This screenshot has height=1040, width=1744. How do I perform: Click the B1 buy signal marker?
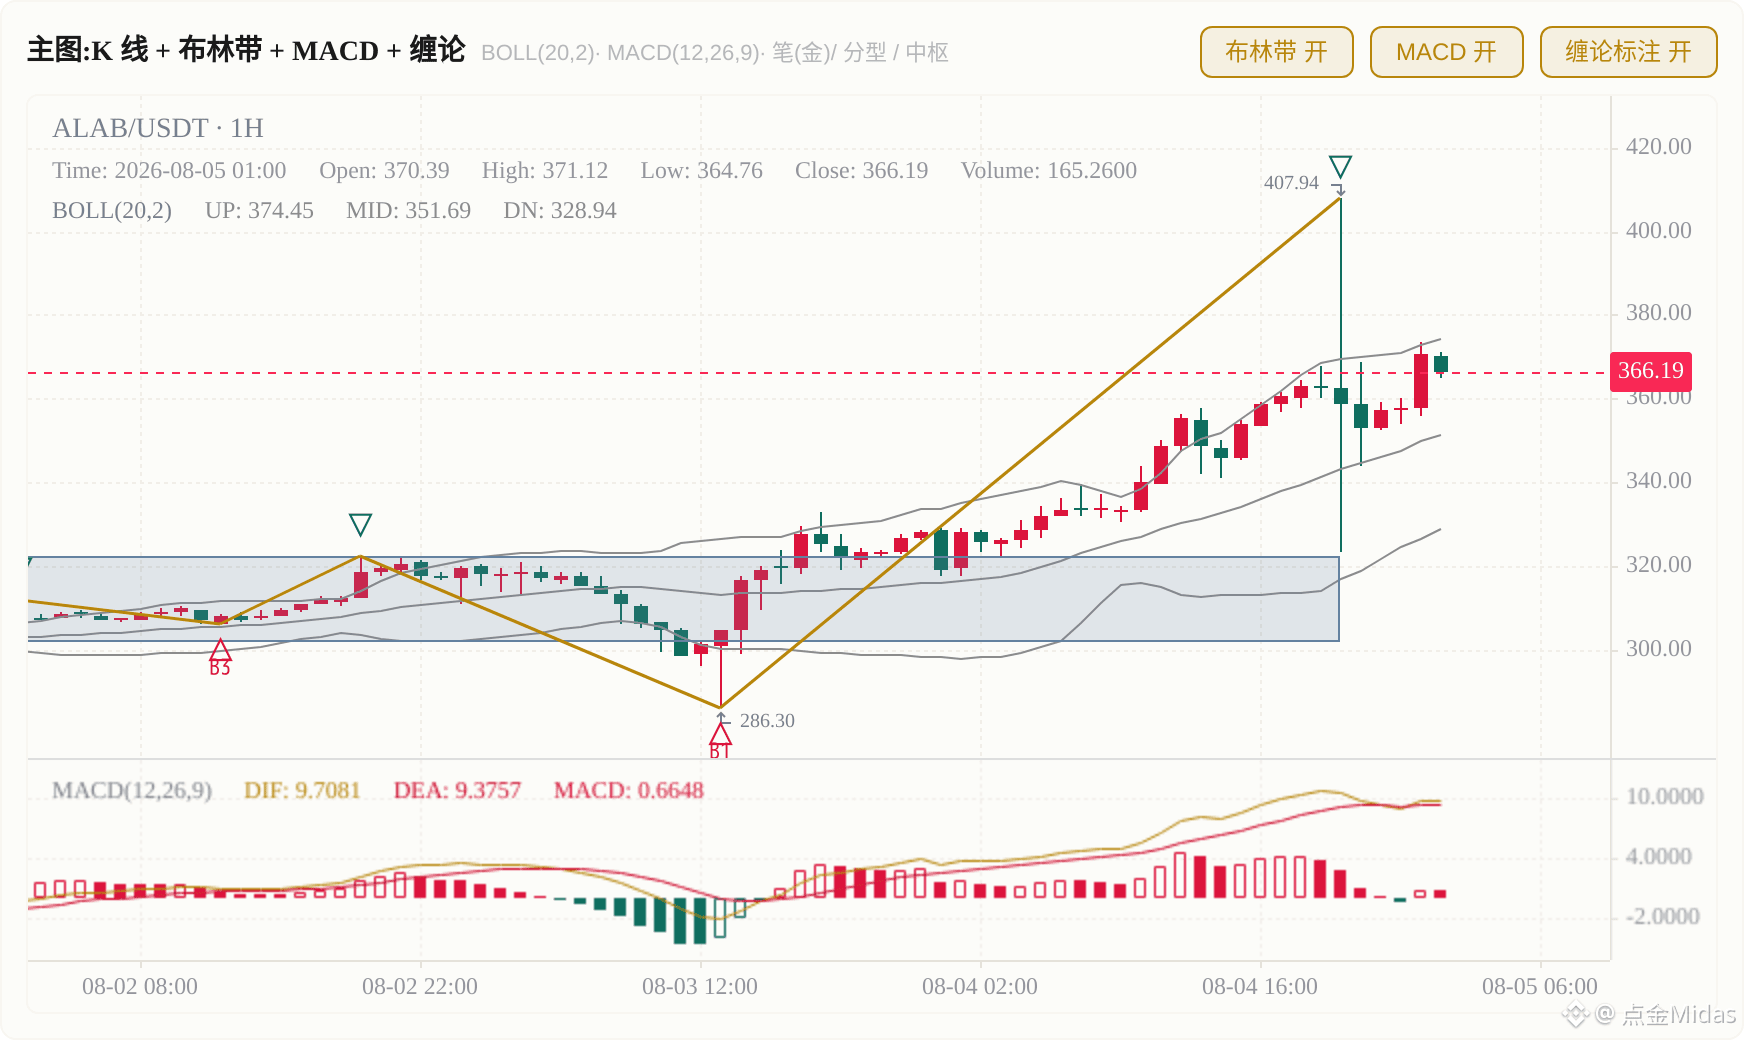[720, 741]
